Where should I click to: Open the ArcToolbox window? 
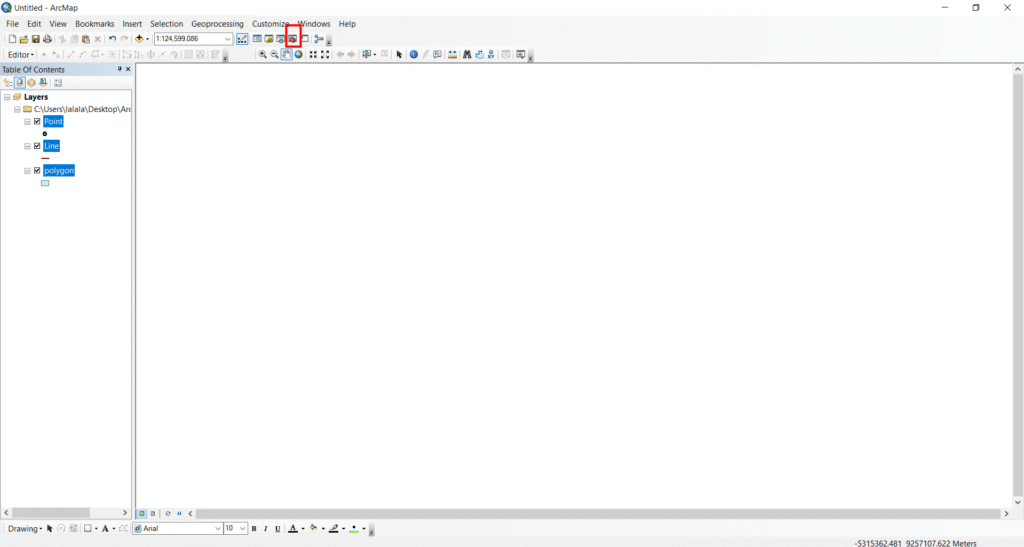[x=293, y=39]
